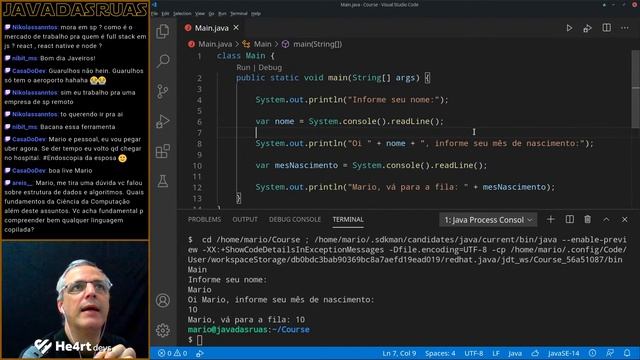Click the JavaSE-14 runtime status item
Viewport: 640px width, 360px height.
(x=563, y=353)
